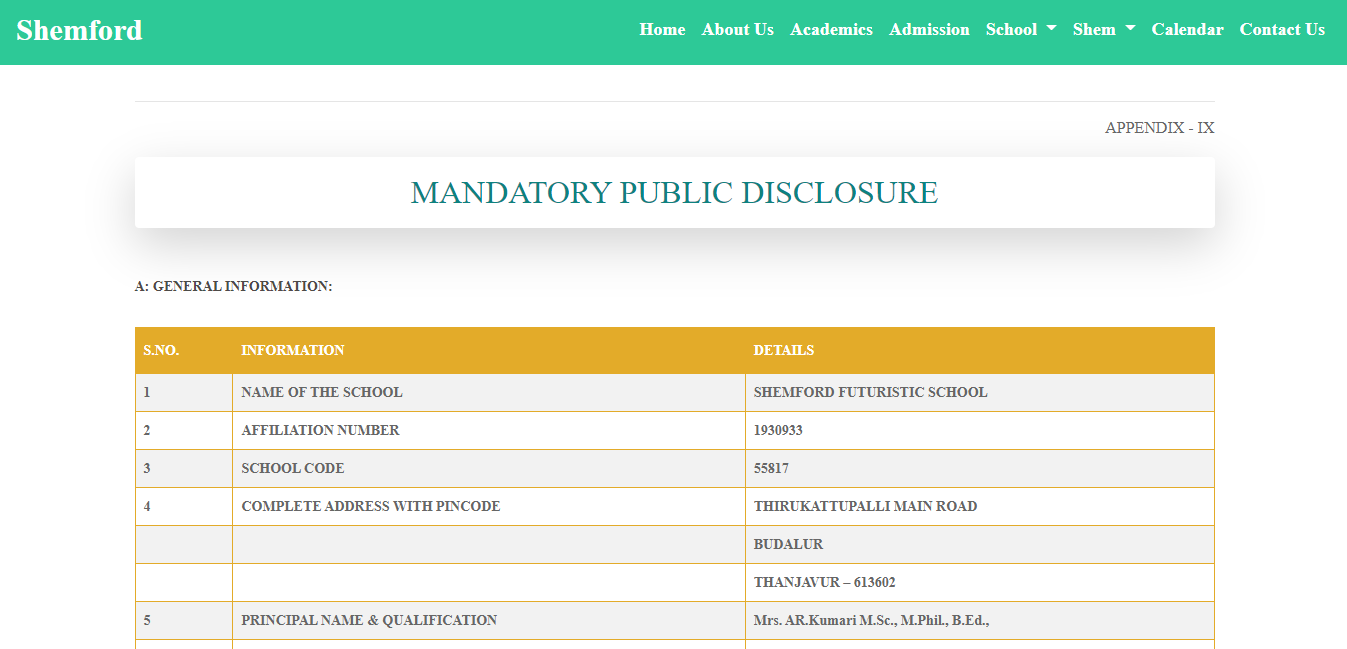Click the A: GENERAL INFORMATION heading

pyautogui.click(x=233, y=286)
